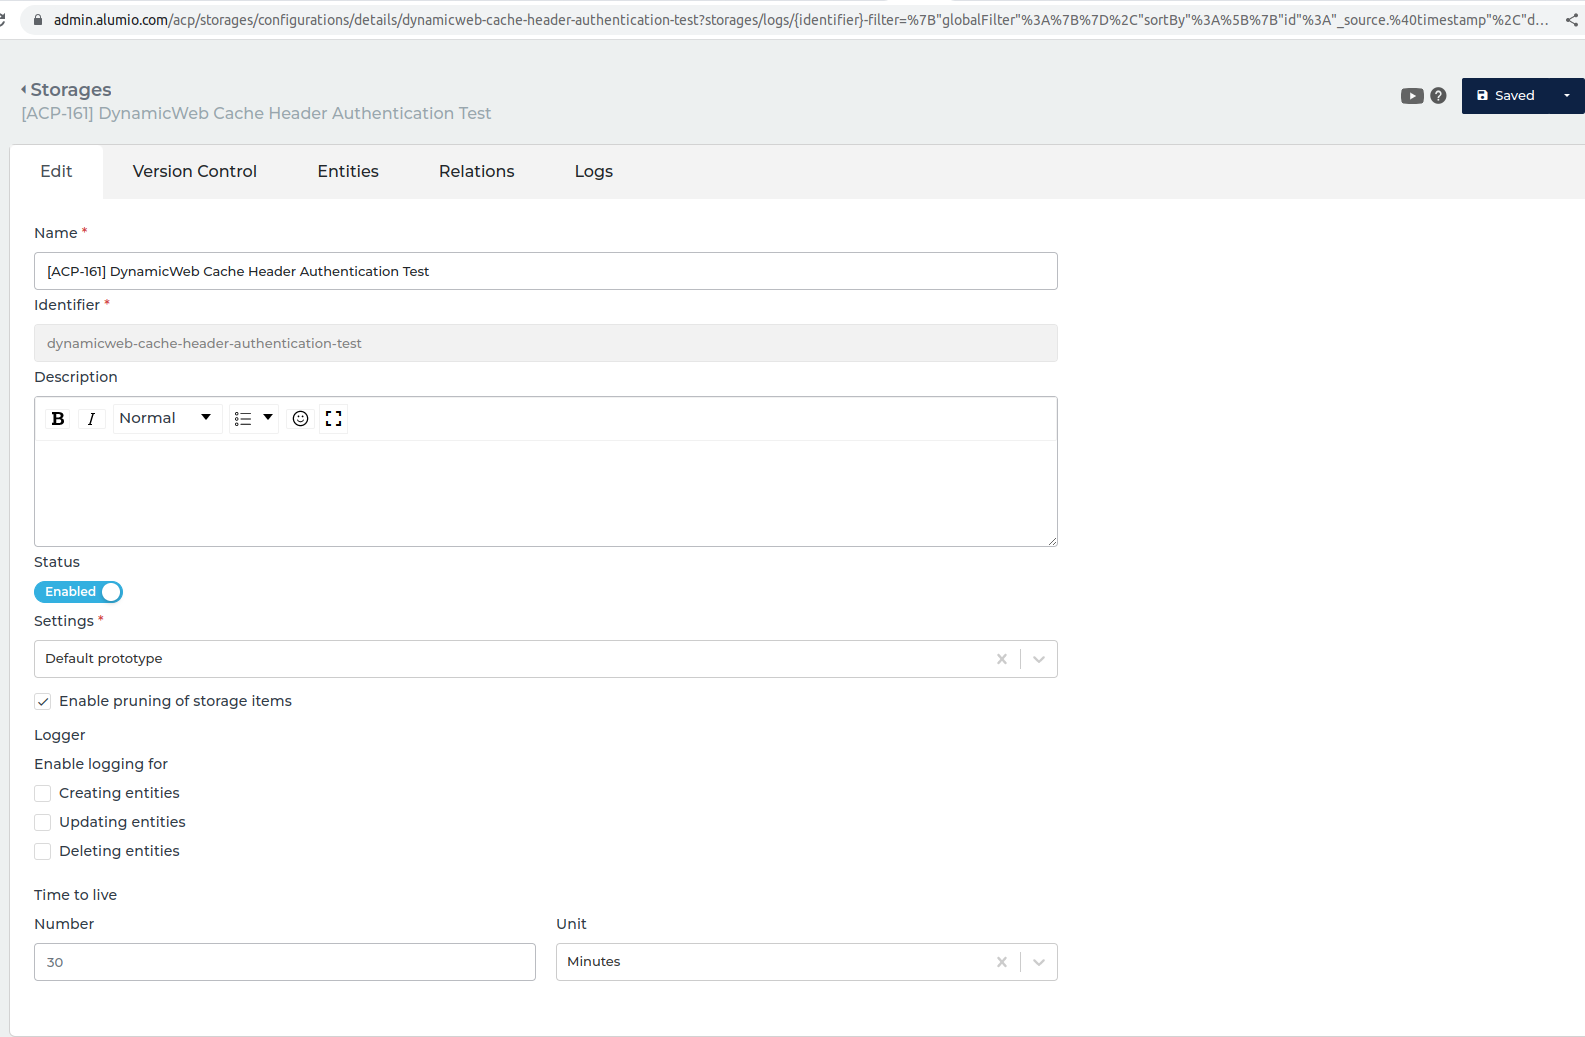Toggle bold formatting in description editor
The height and width of the screenshot is (1037, 1585).
[x=58, y=419]
